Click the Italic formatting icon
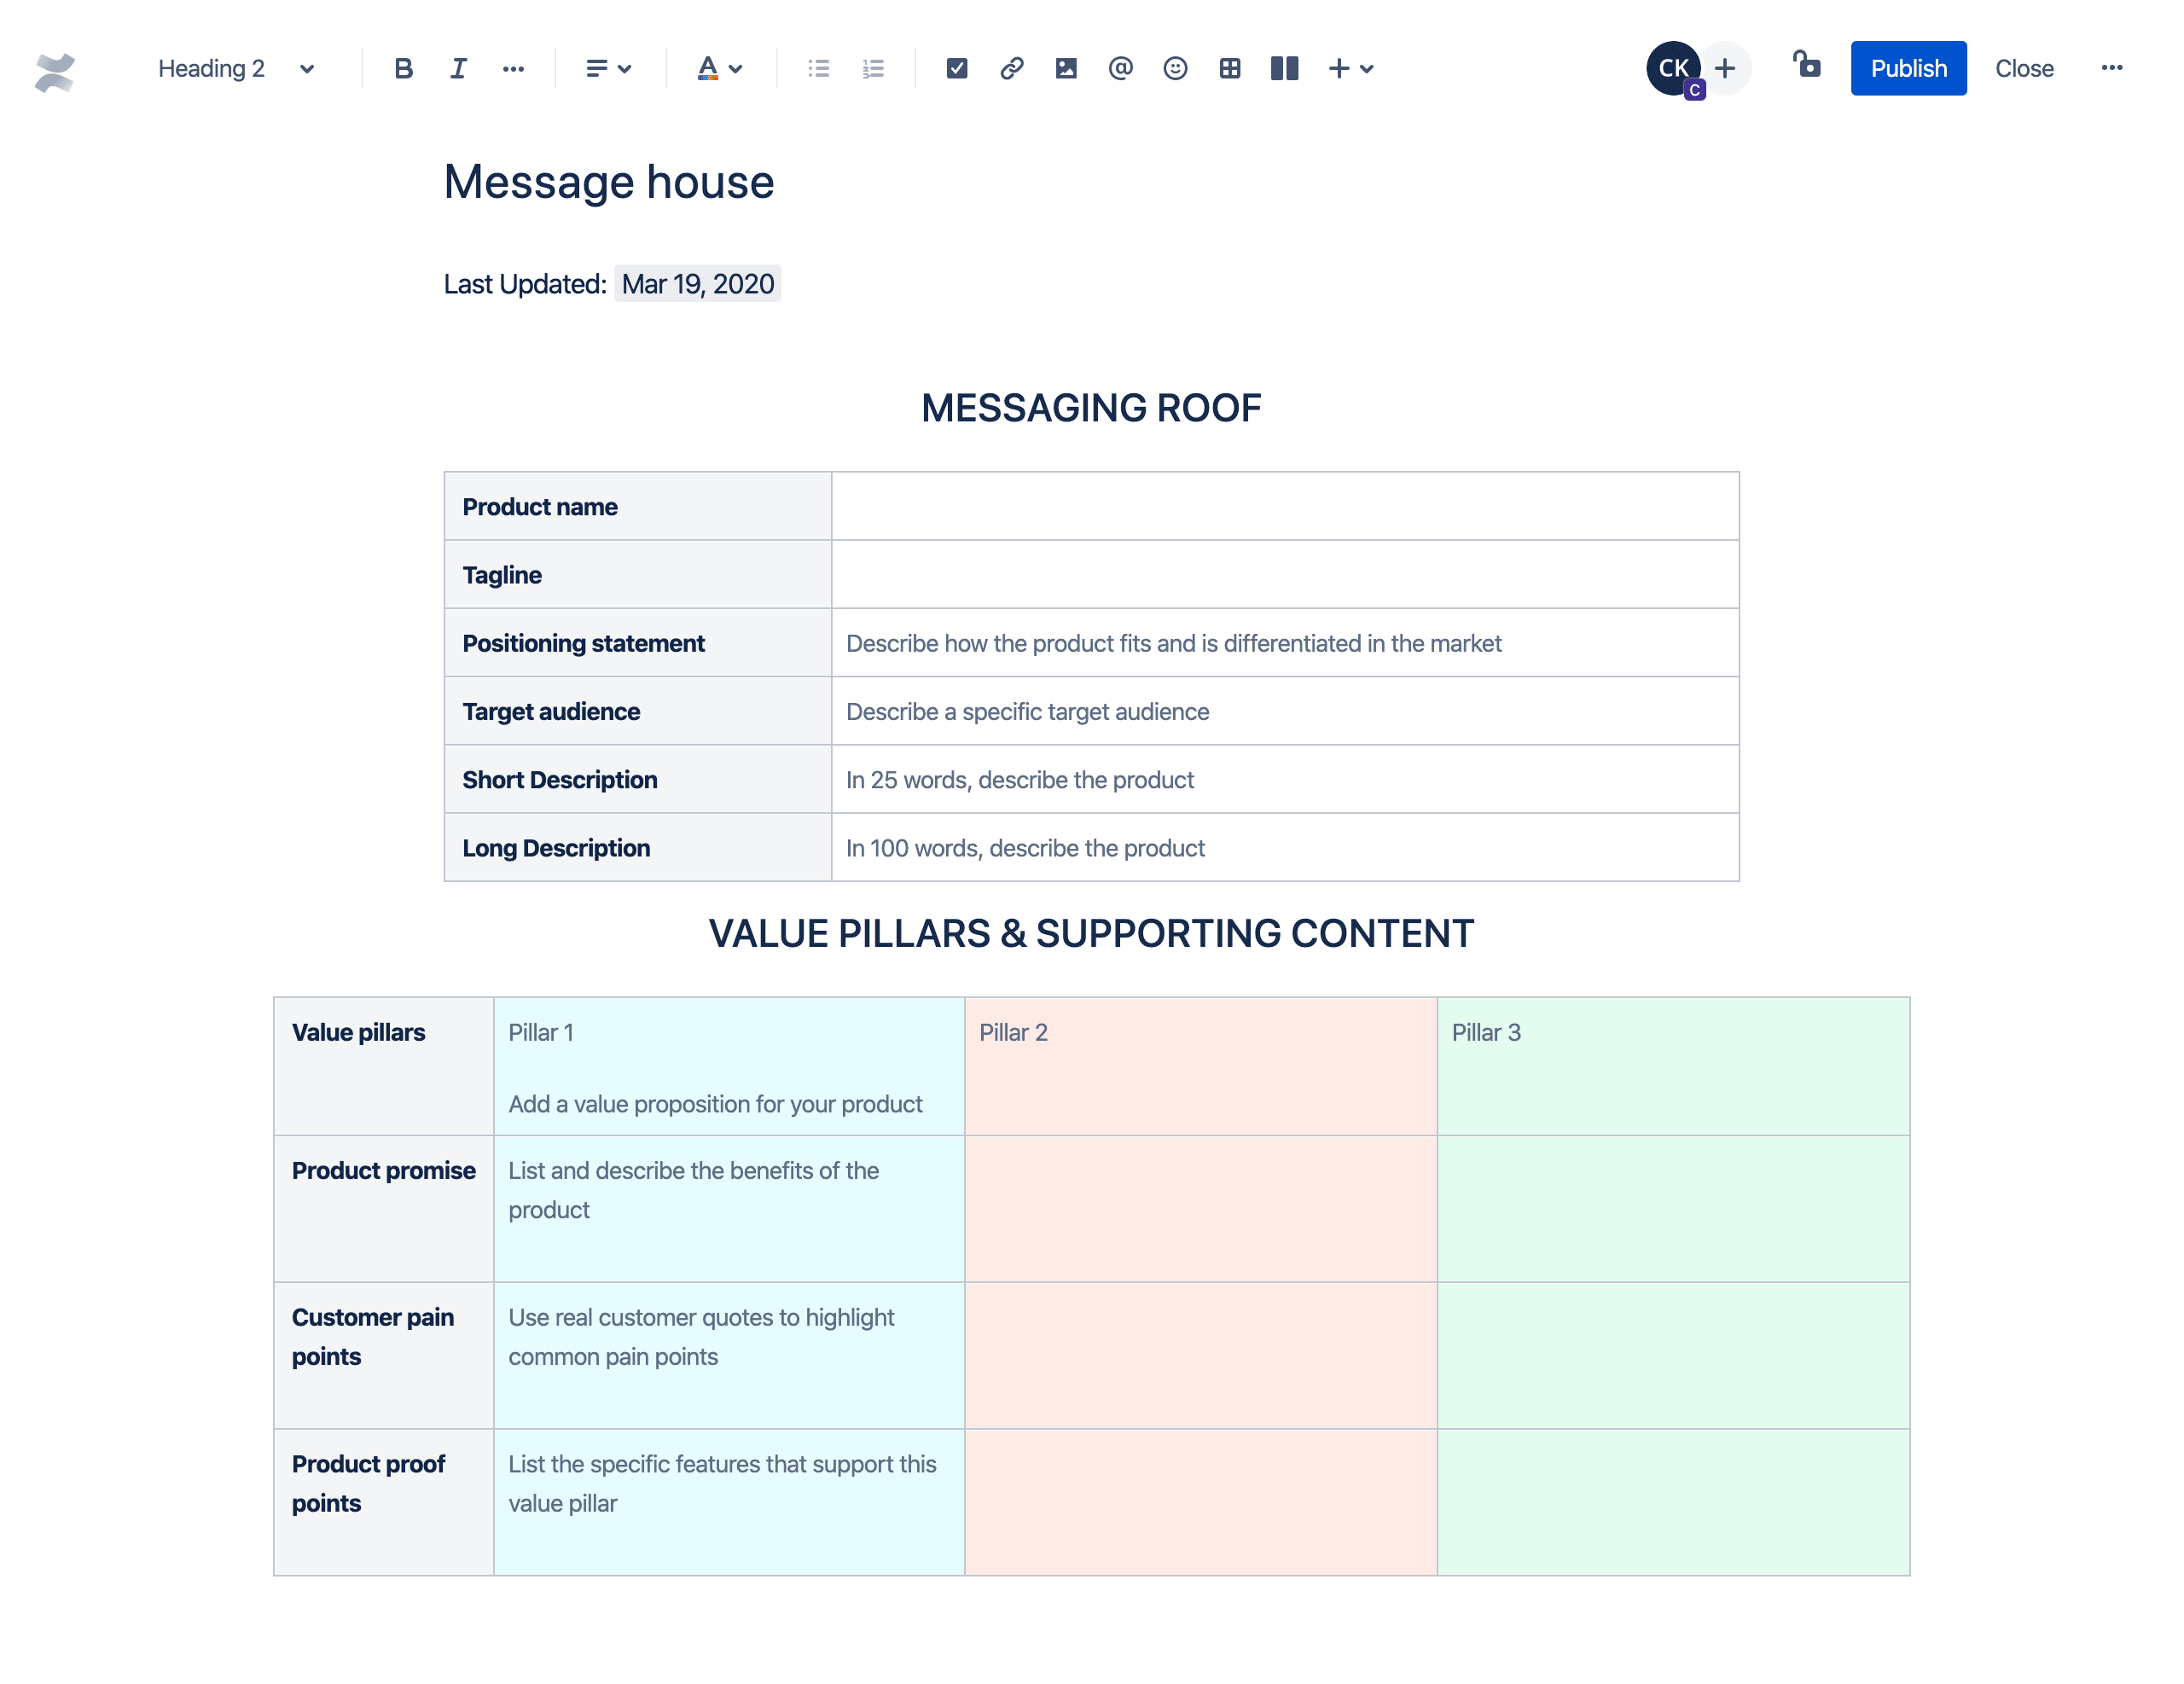 [456, 69]
